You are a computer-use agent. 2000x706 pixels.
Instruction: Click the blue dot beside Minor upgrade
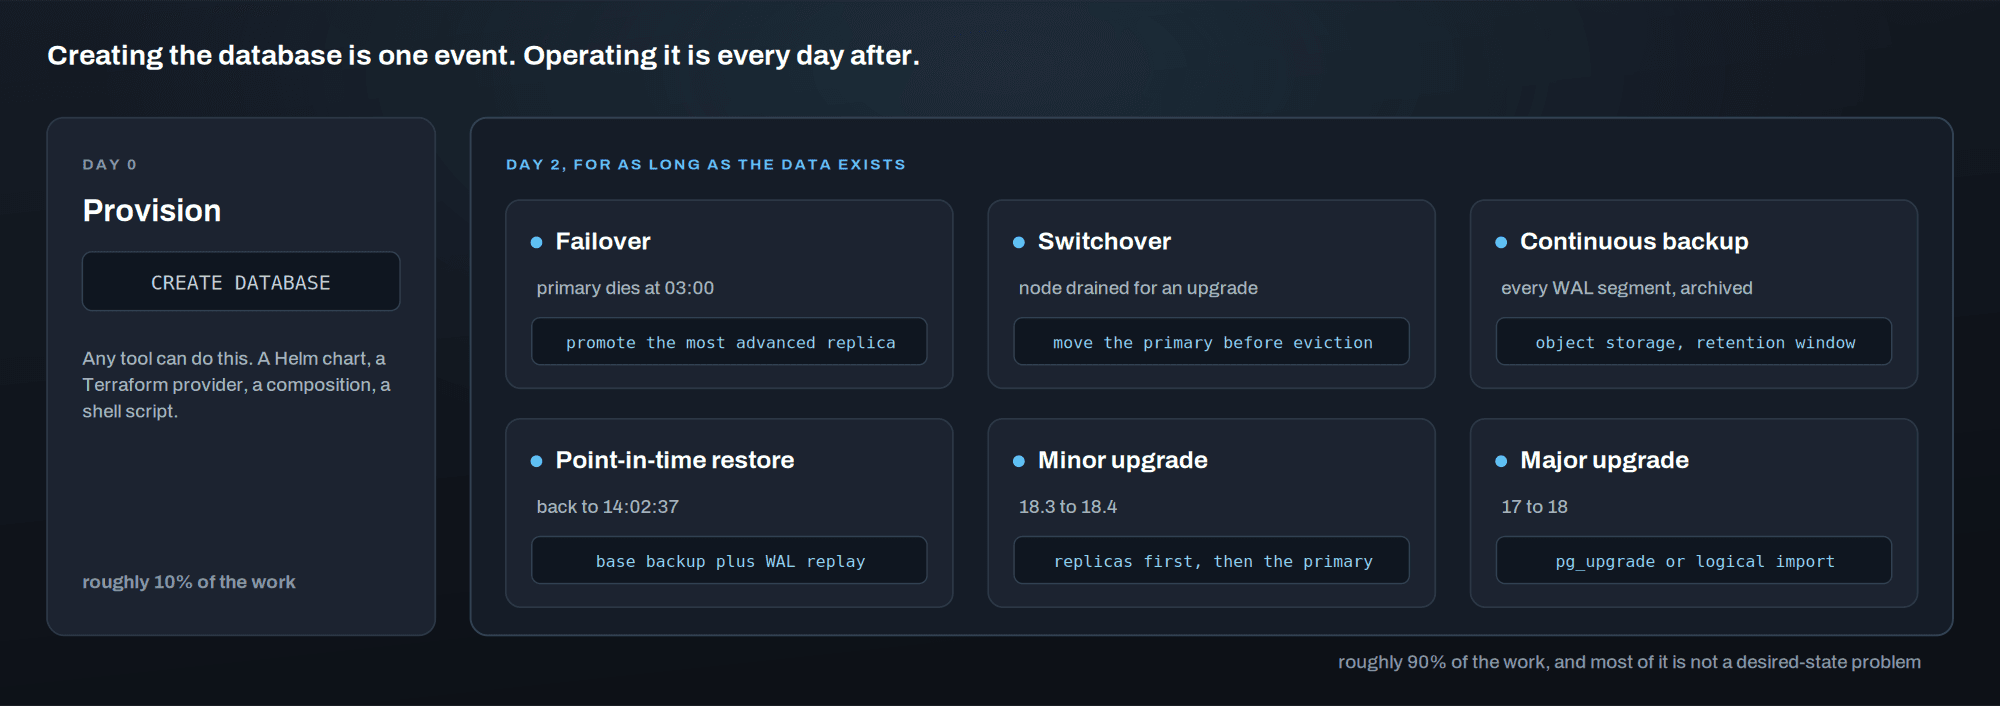coord(1018,461)
